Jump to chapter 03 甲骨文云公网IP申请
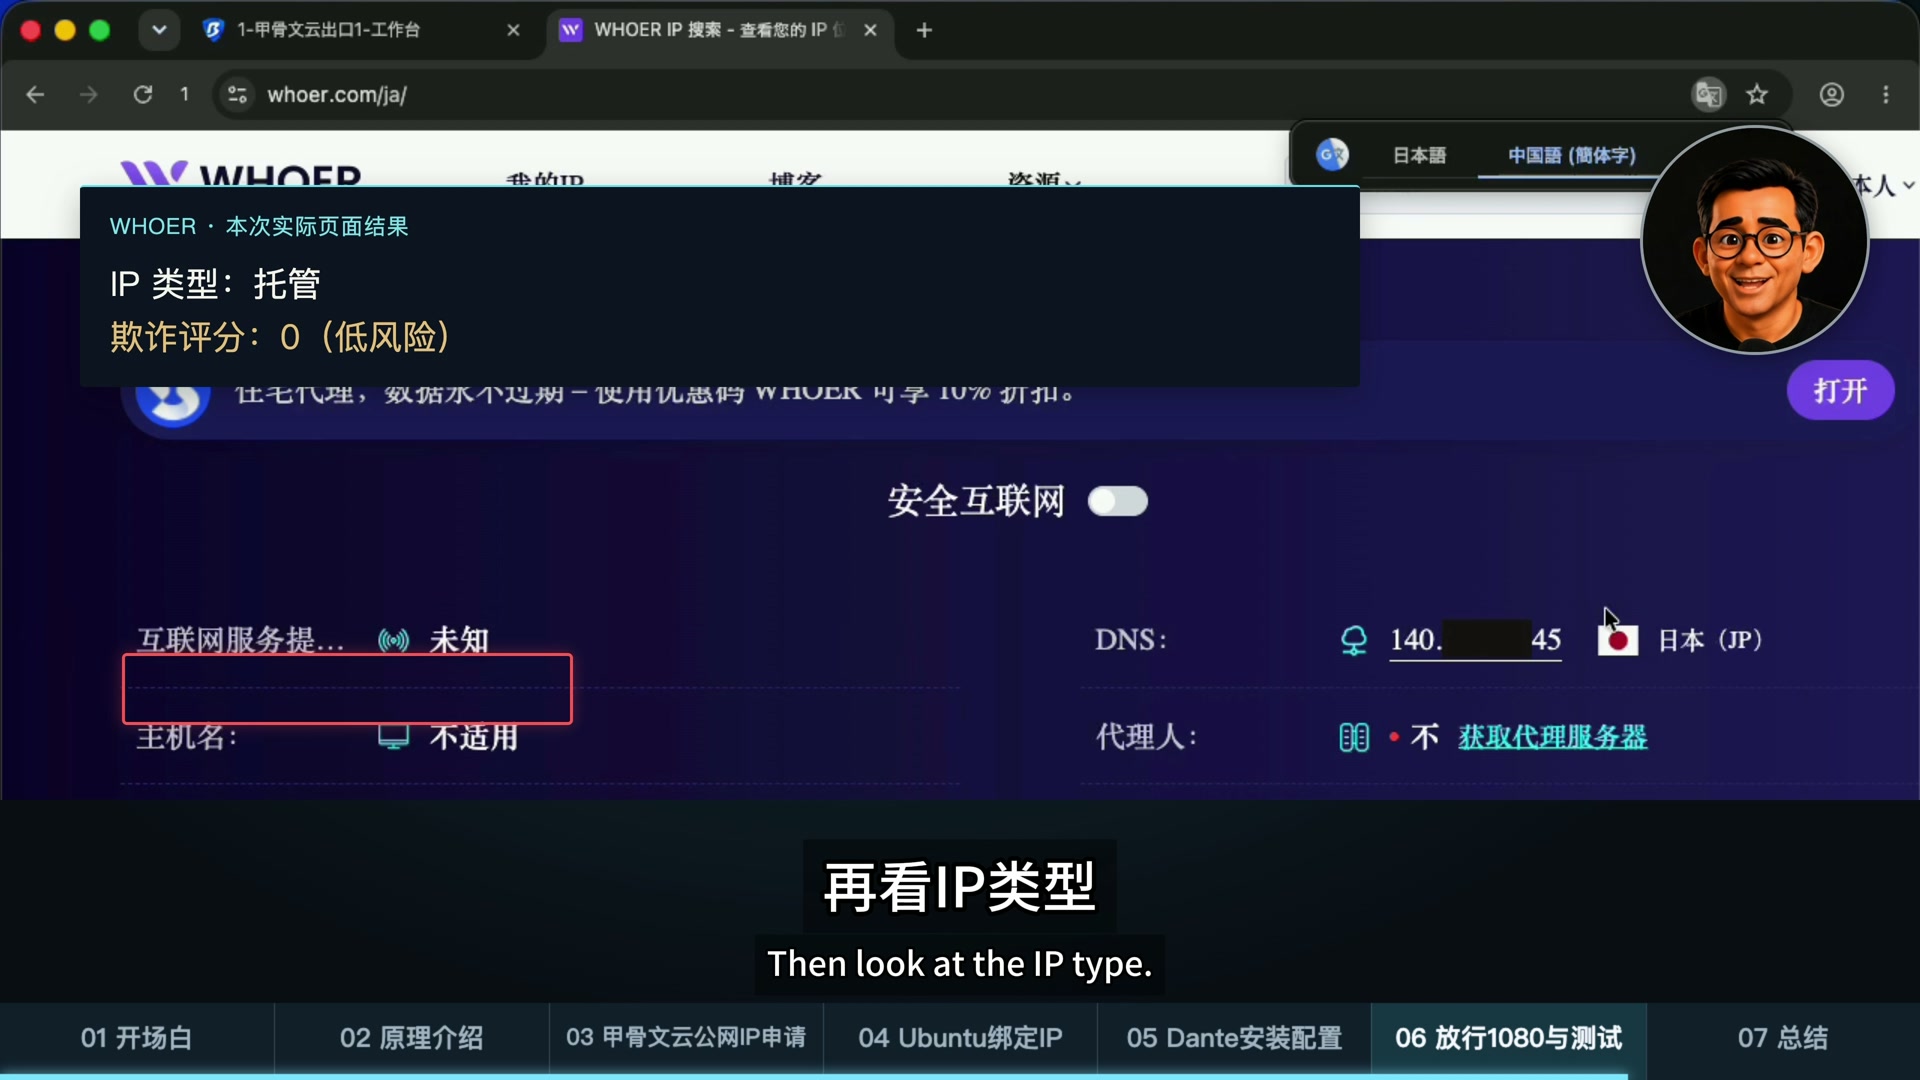 click(x=685, y=1038)
